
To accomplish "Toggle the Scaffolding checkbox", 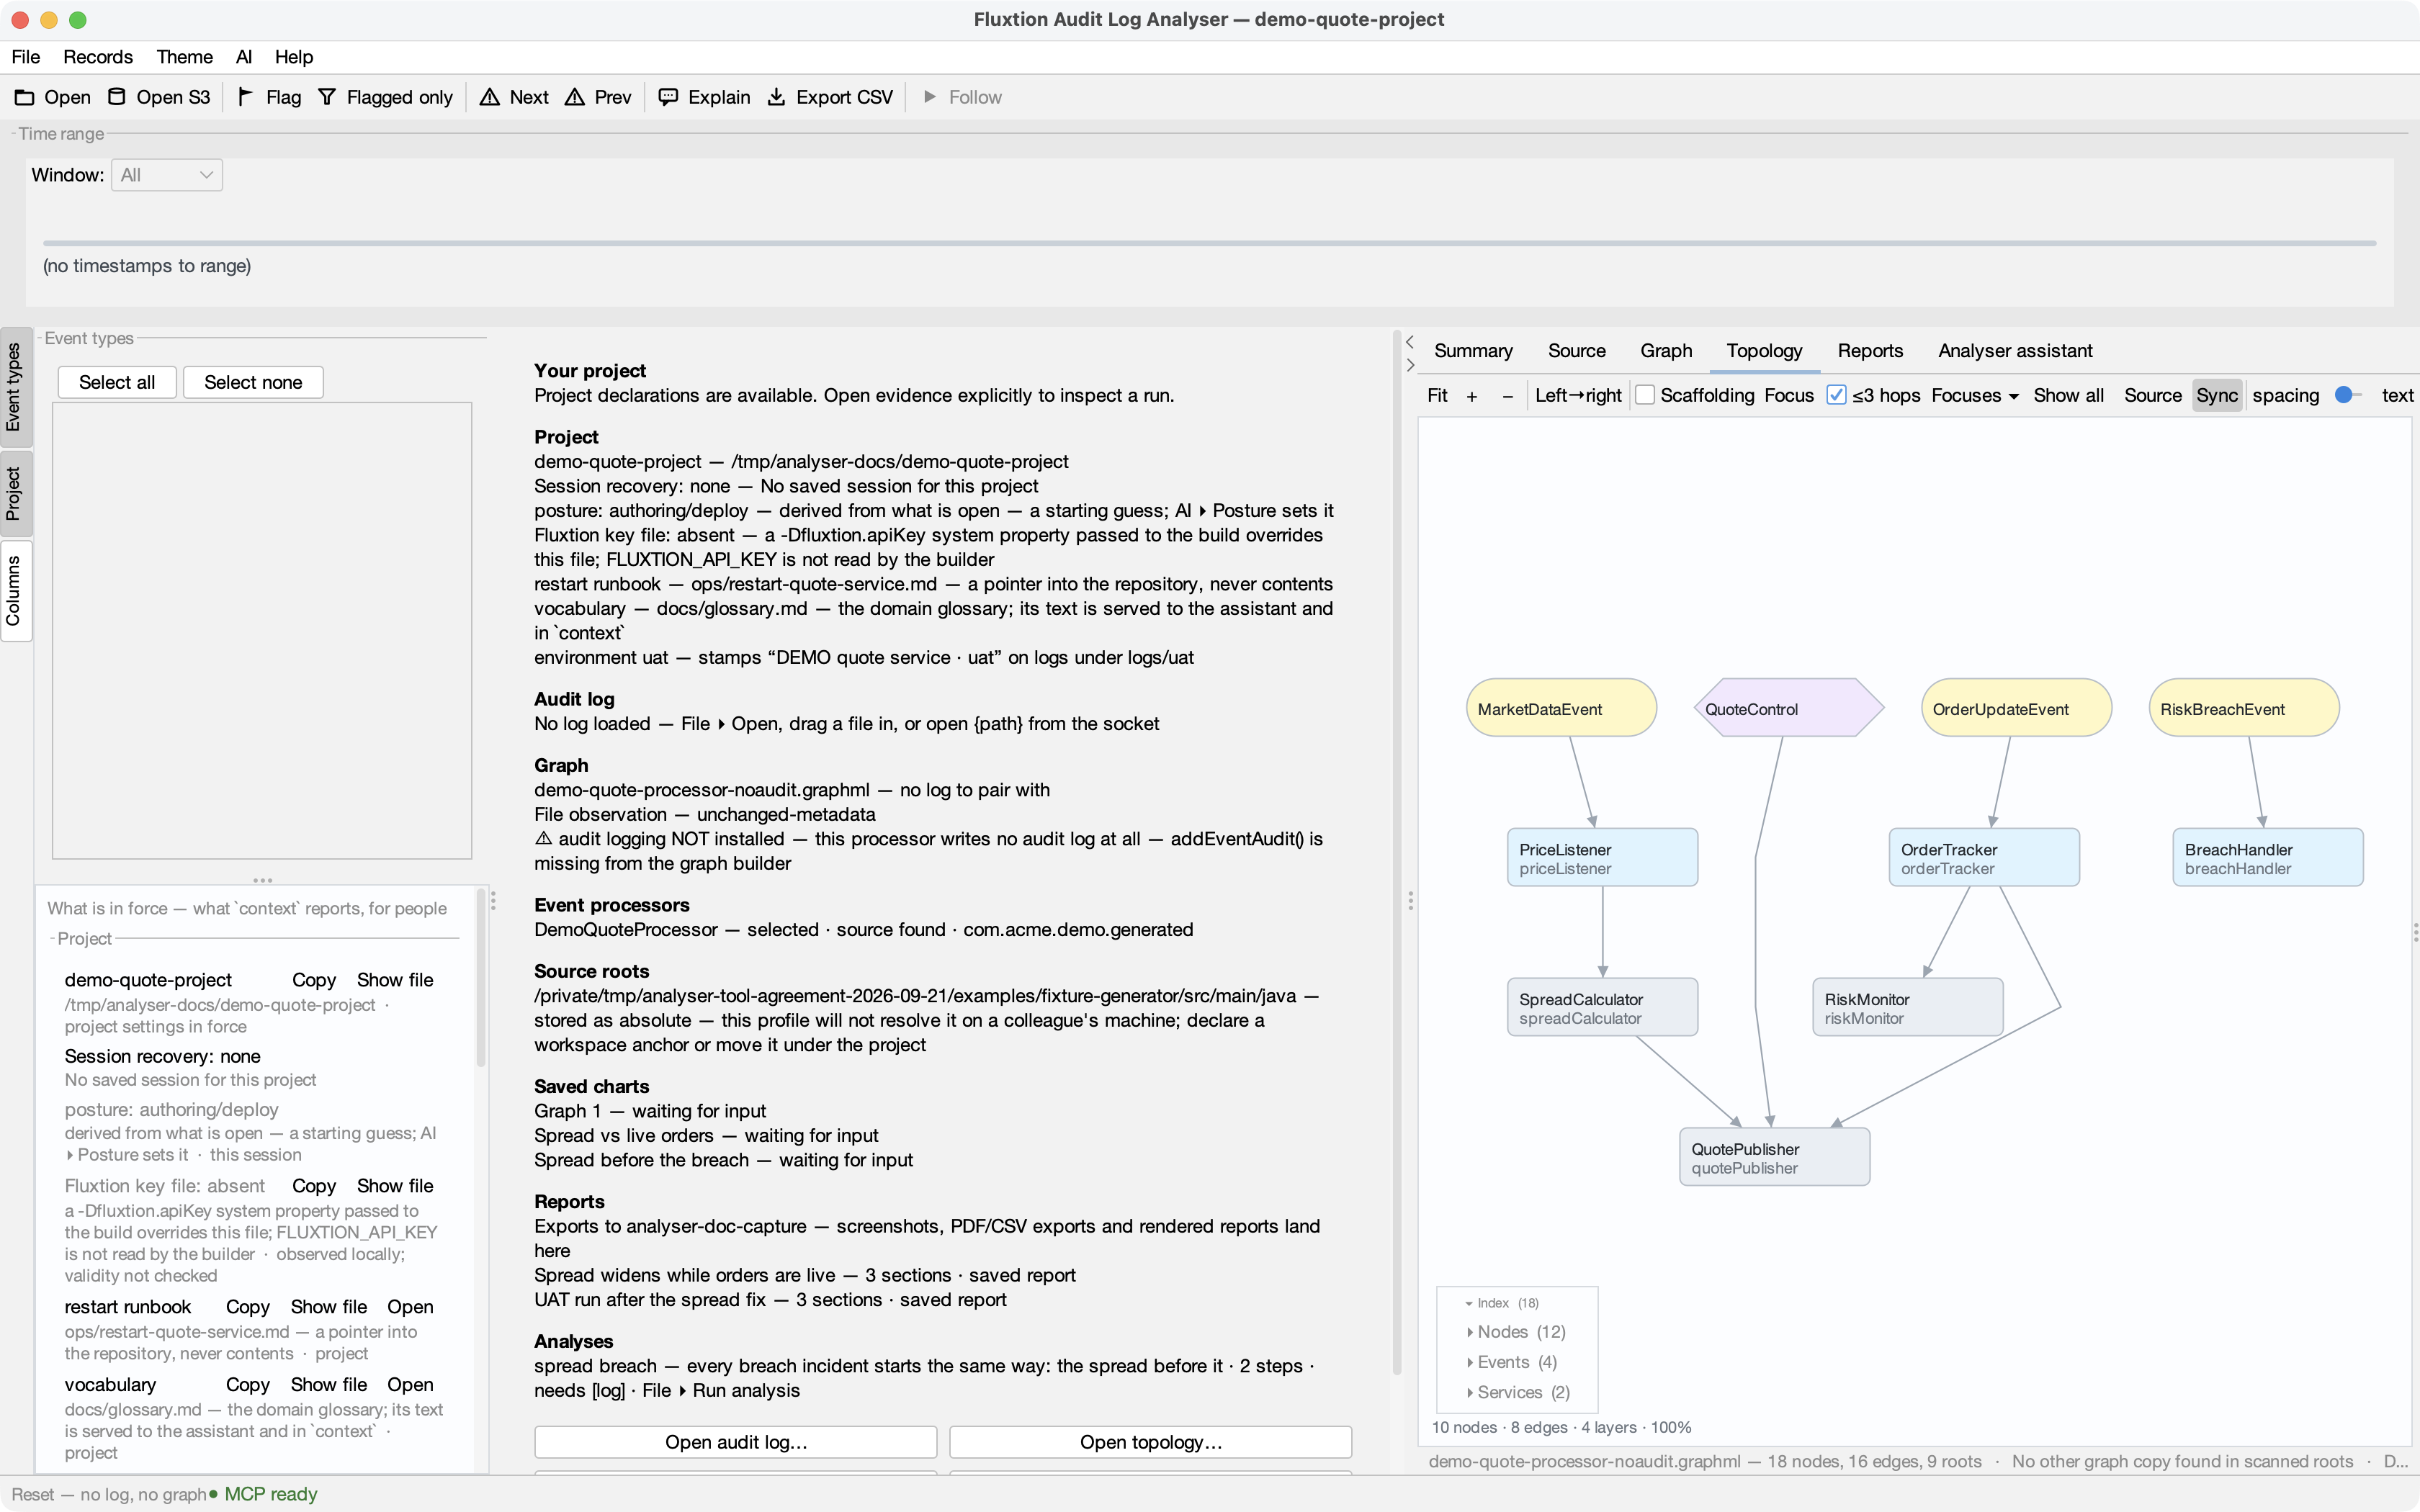I will [1645, 395].
